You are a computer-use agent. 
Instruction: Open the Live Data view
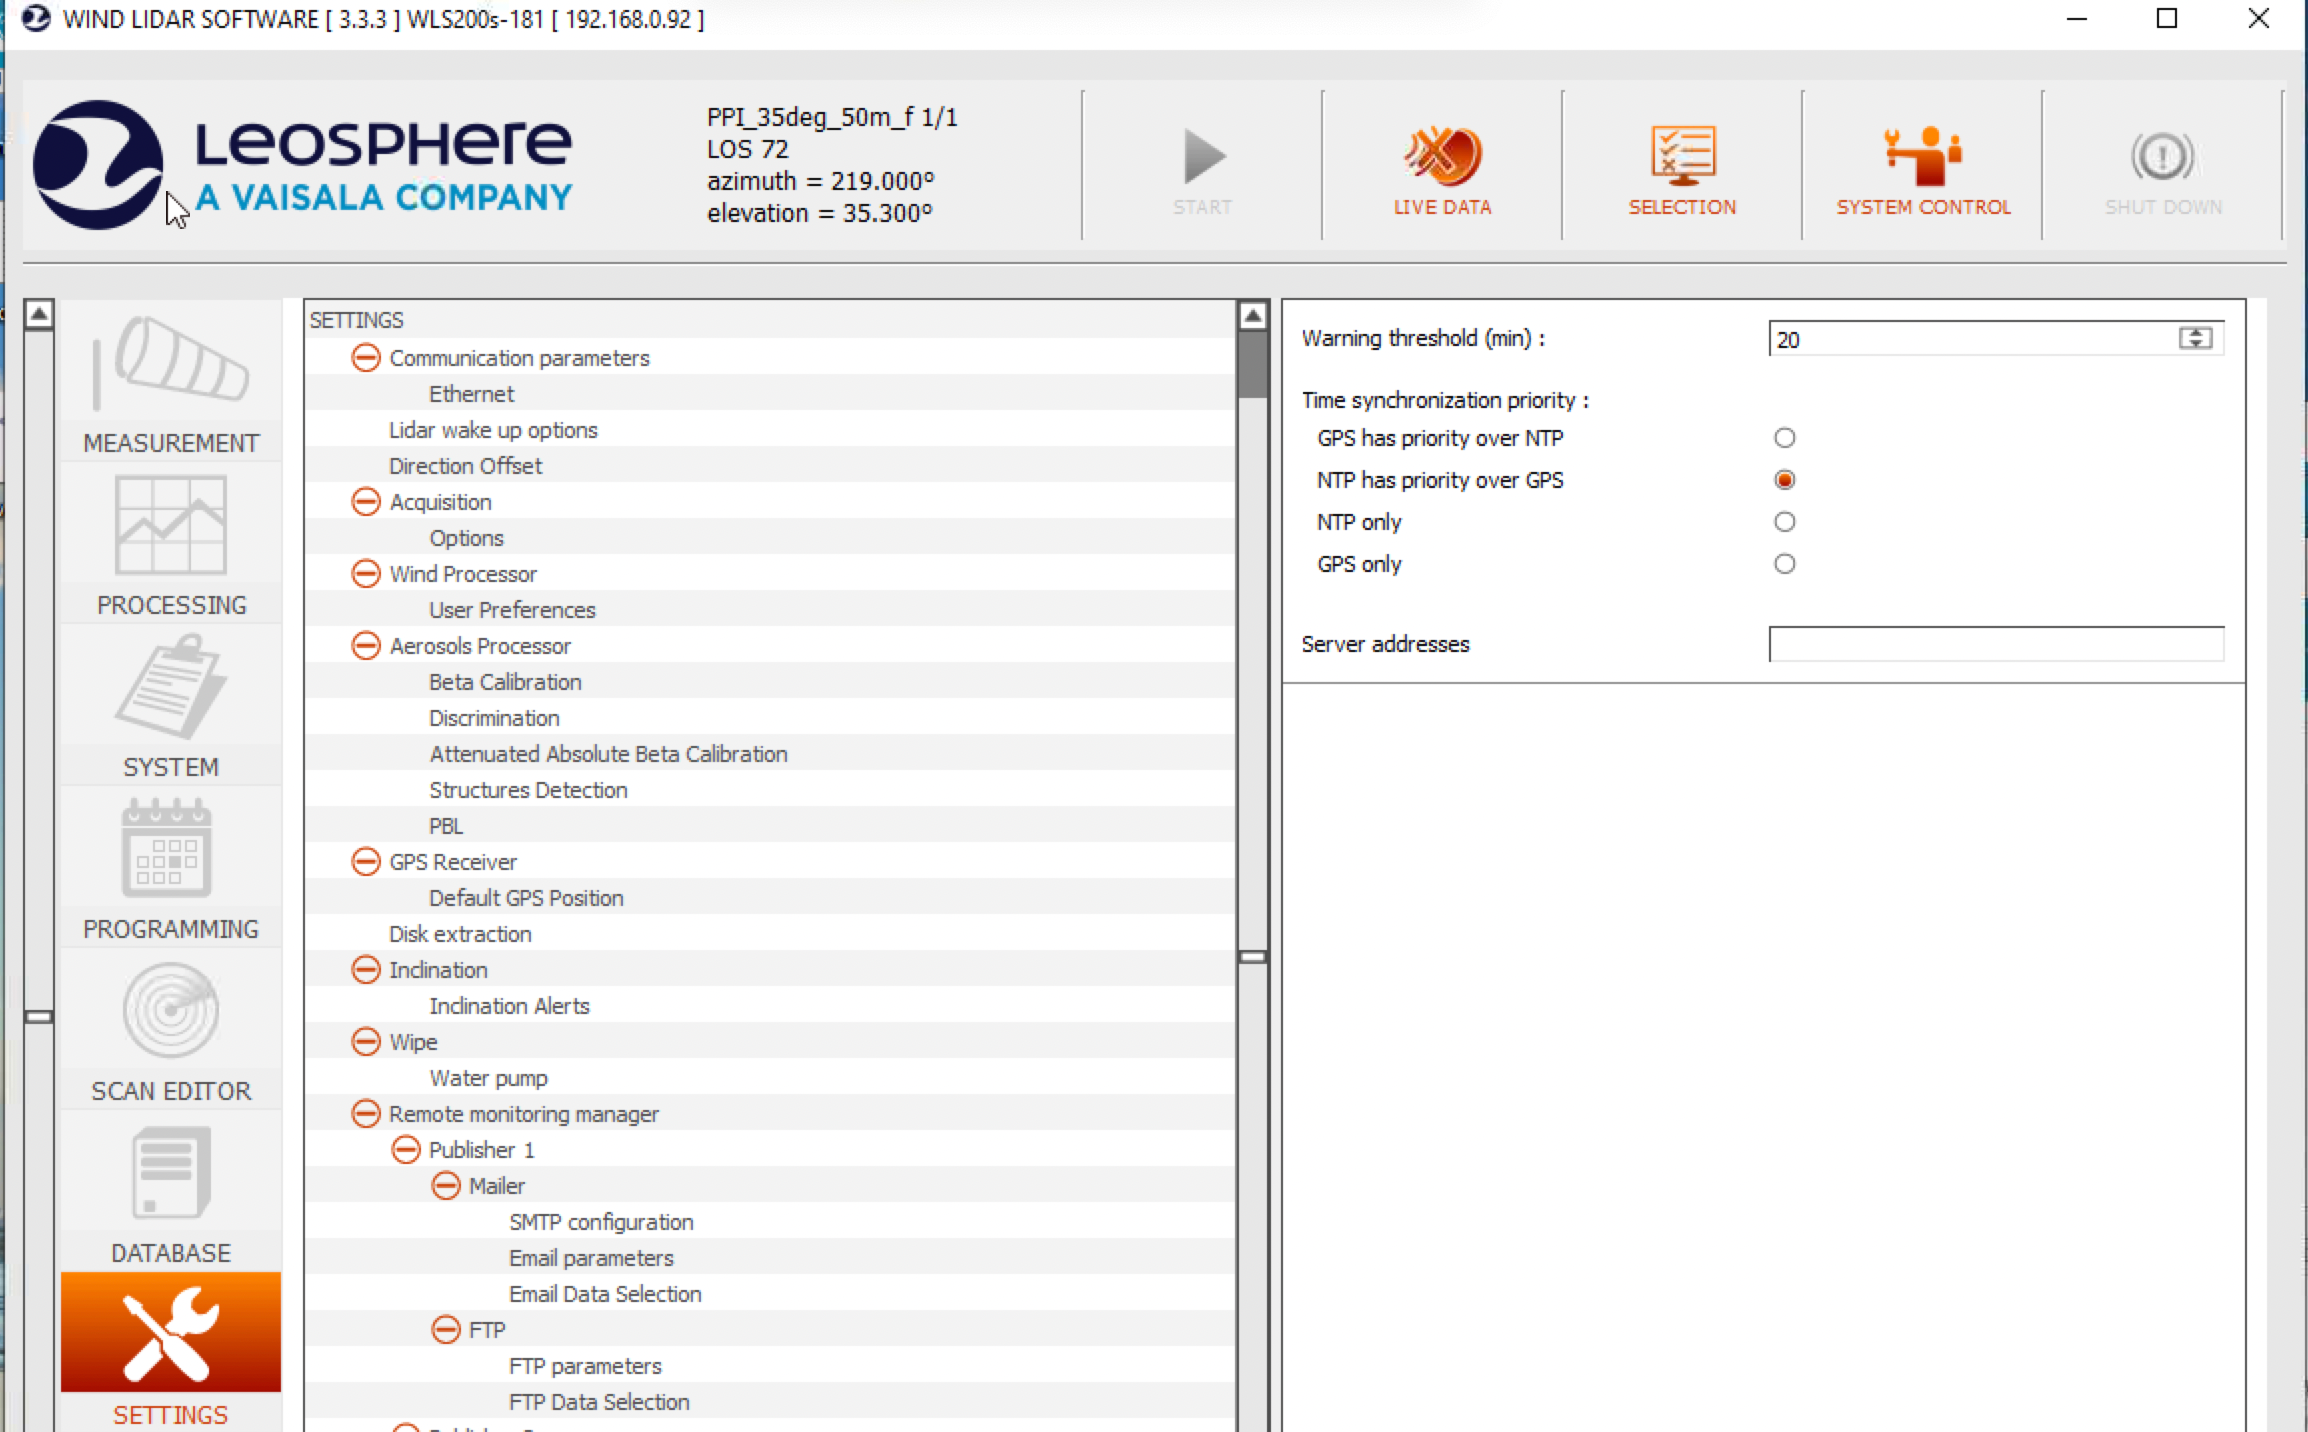click(x=1441, y=168)
